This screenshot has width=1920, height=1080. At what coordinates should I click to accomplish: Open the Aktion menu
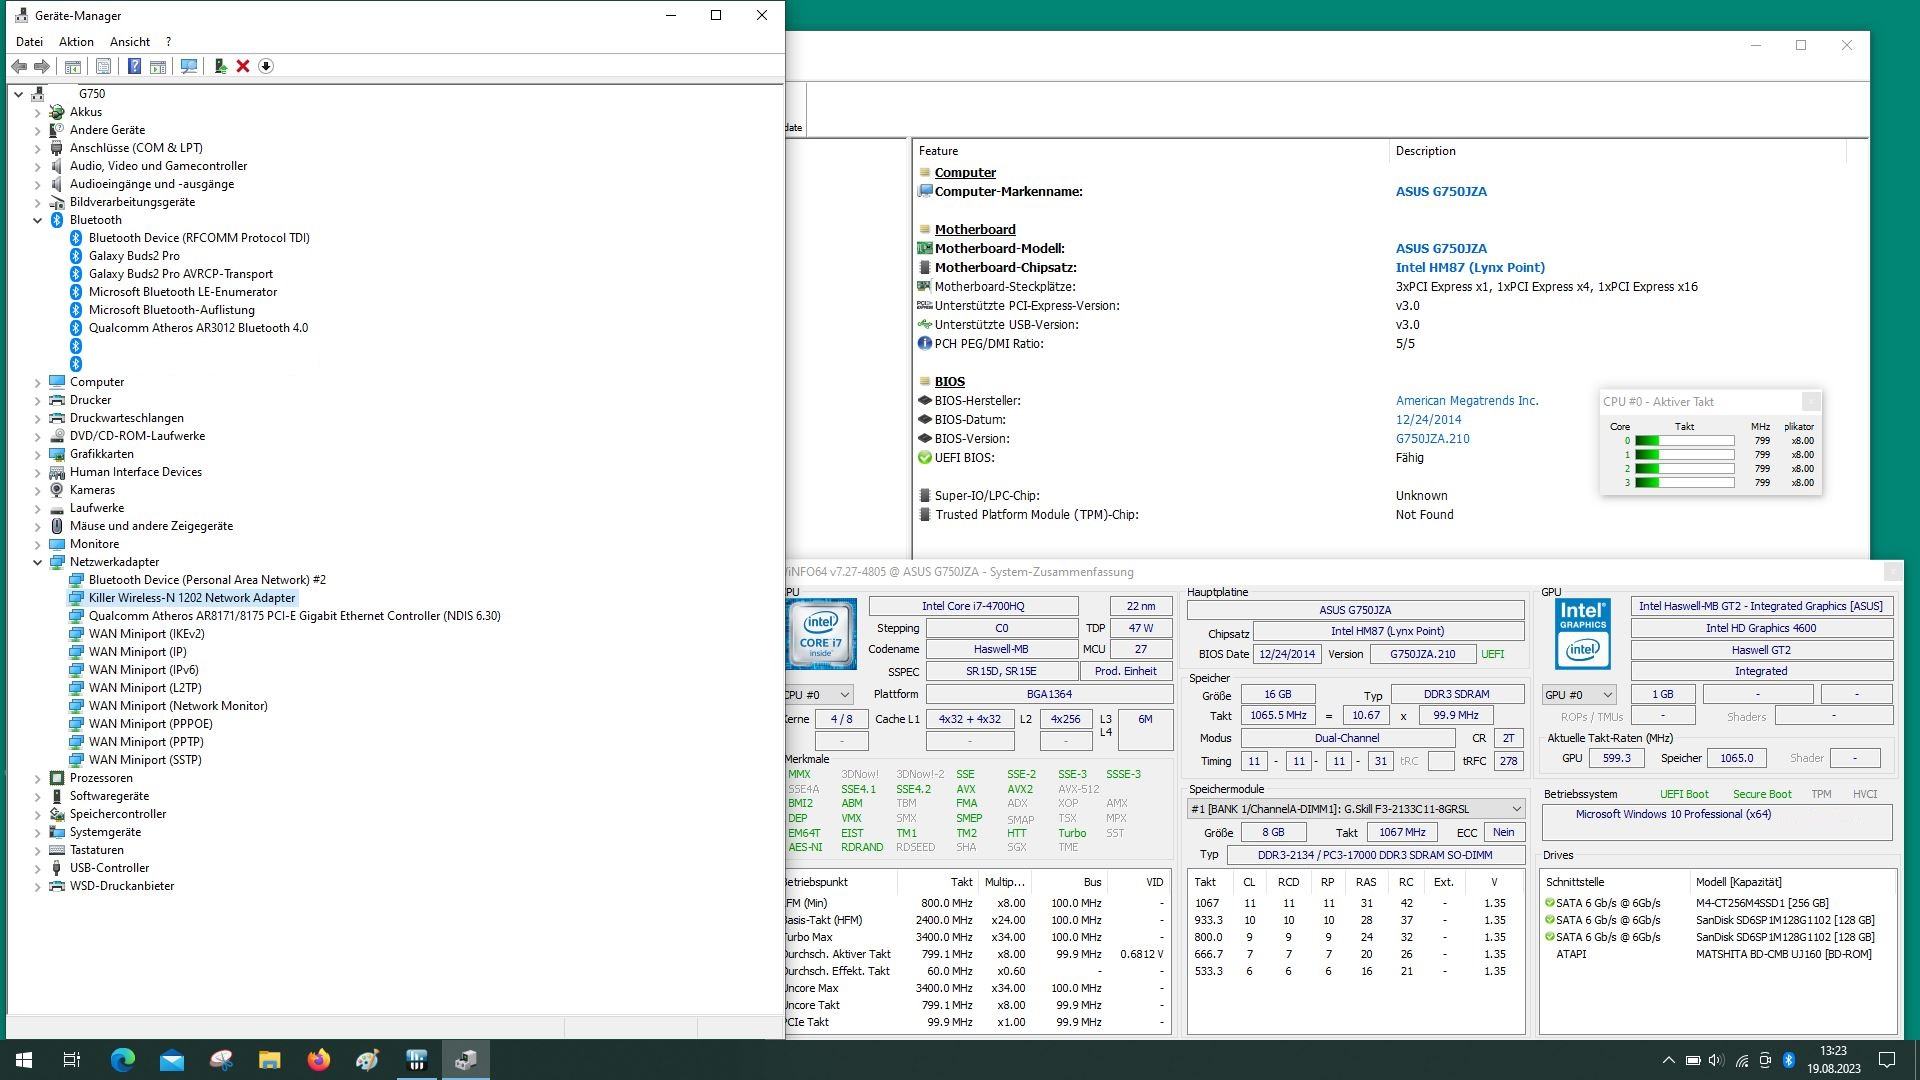pos(76,42)
